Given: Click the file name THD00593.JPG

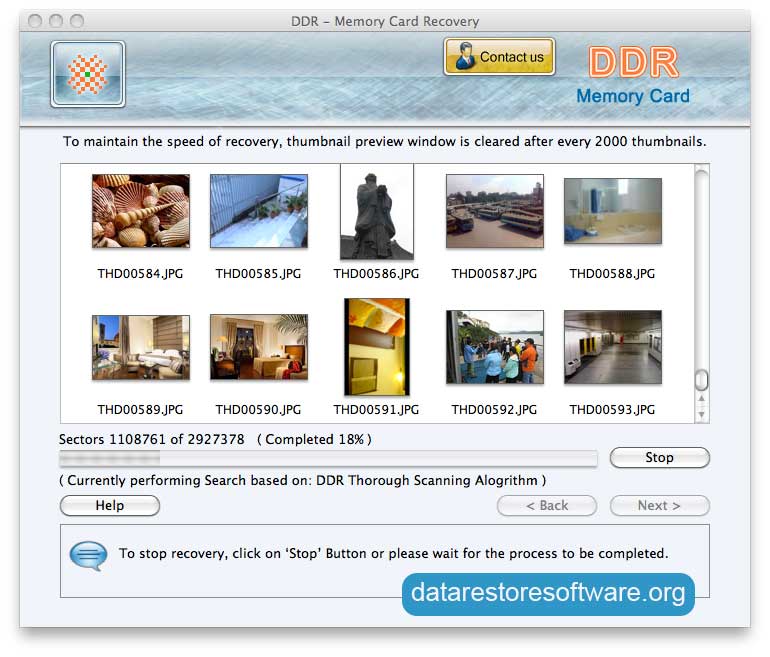Looking at the screenshot, I should 612,410.
